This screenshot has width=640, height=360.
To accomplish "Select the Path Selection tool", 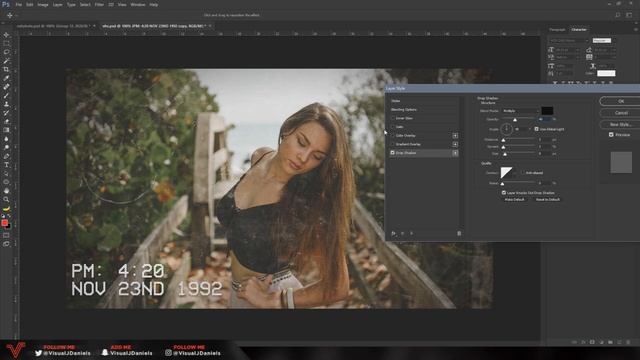I will tap(6, 173).
